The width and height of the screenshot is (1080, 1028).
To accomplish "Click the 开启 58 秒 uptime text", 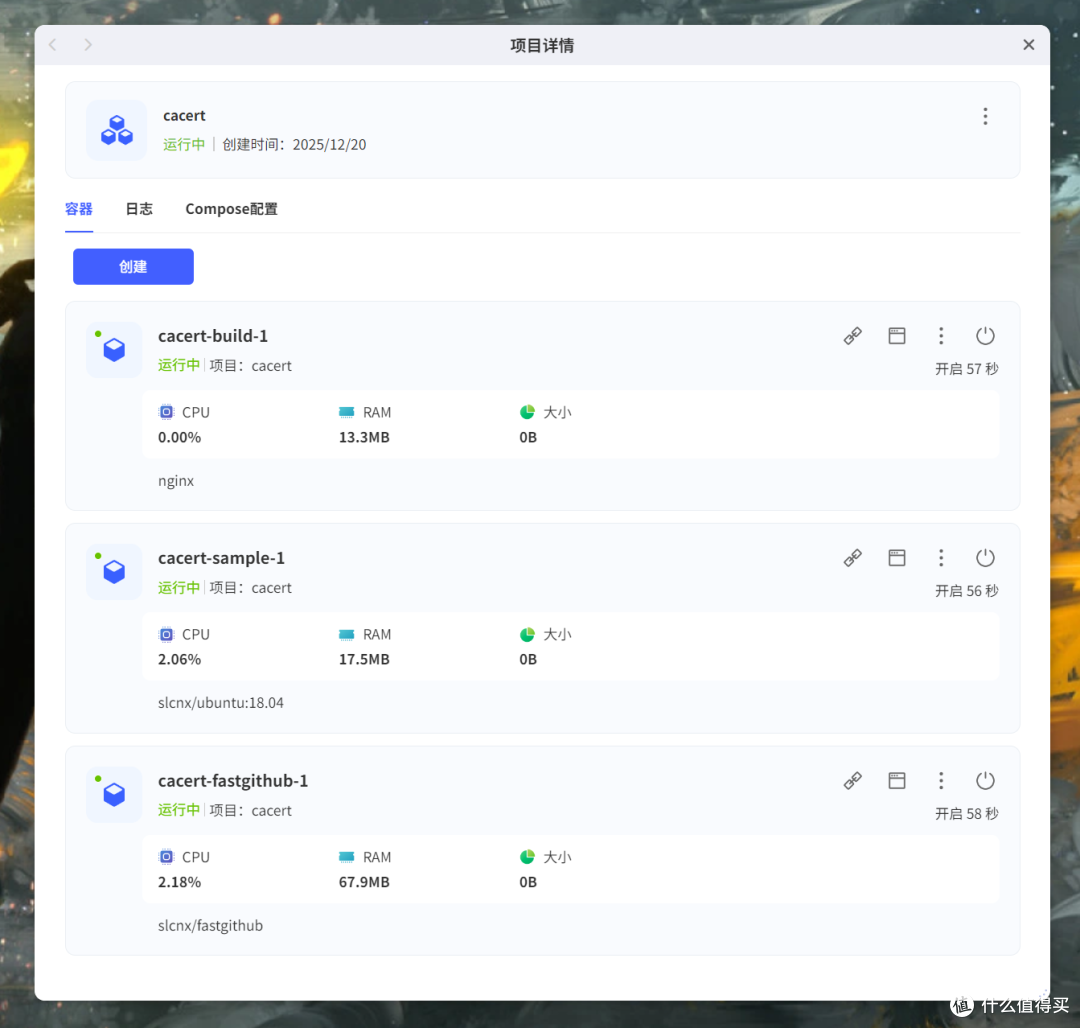I will pyautogui.click(x=966, y=814).
